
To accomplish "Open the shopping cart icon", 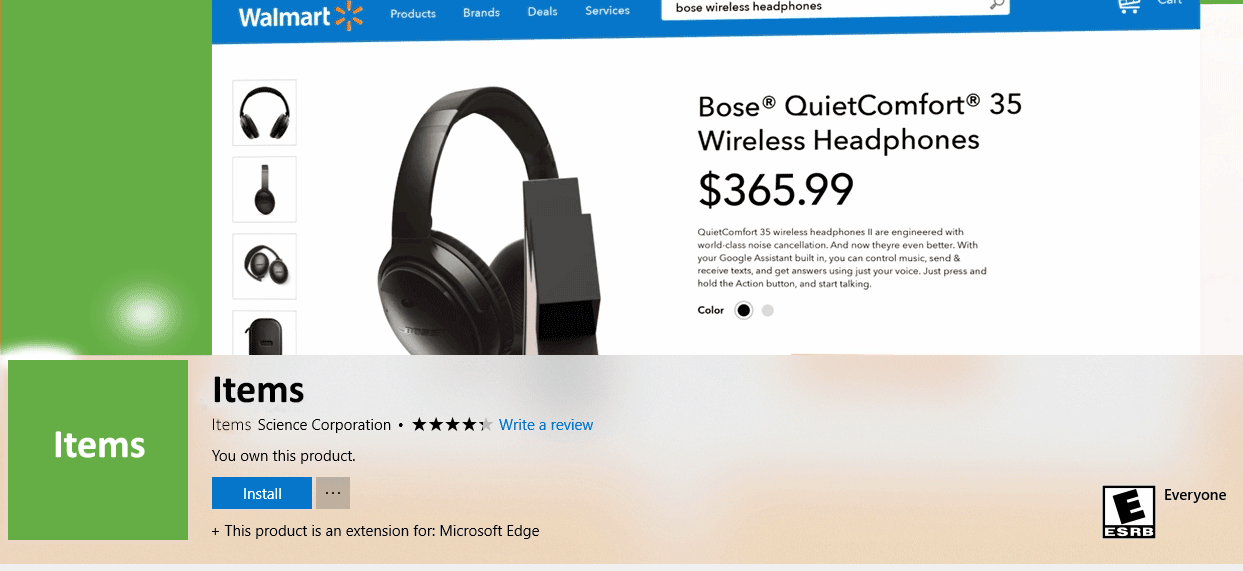I will pyautogui.click(x=1129, y=5).
